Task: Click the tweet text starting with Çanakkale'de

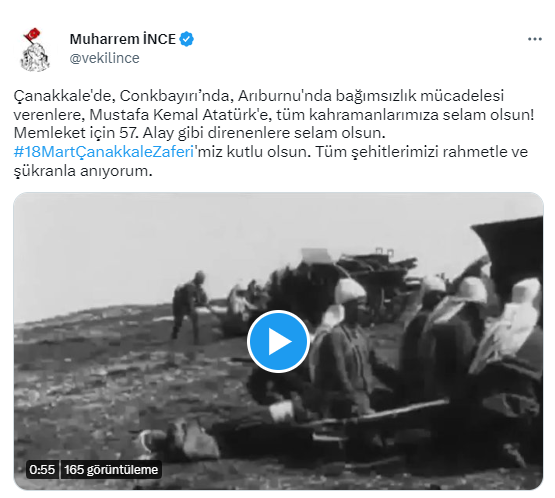Action: (258, 96)
